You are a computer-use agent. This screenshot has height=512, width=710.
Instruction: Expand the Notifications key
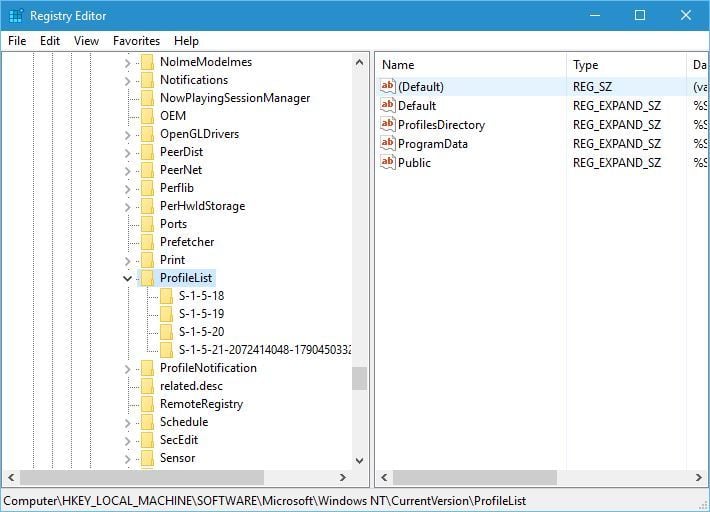click(x=127, y=81)
